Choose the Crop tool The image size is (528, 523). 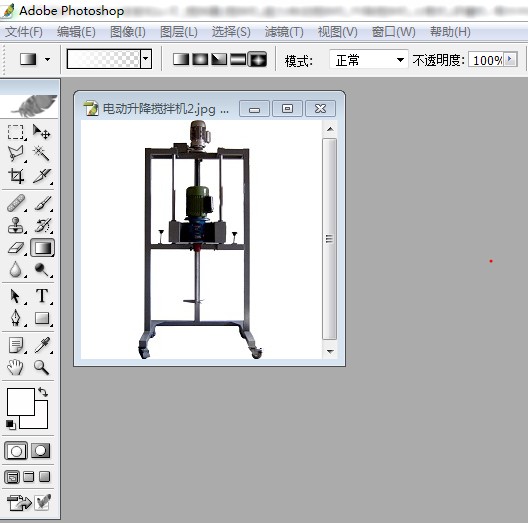click(16, 175)
